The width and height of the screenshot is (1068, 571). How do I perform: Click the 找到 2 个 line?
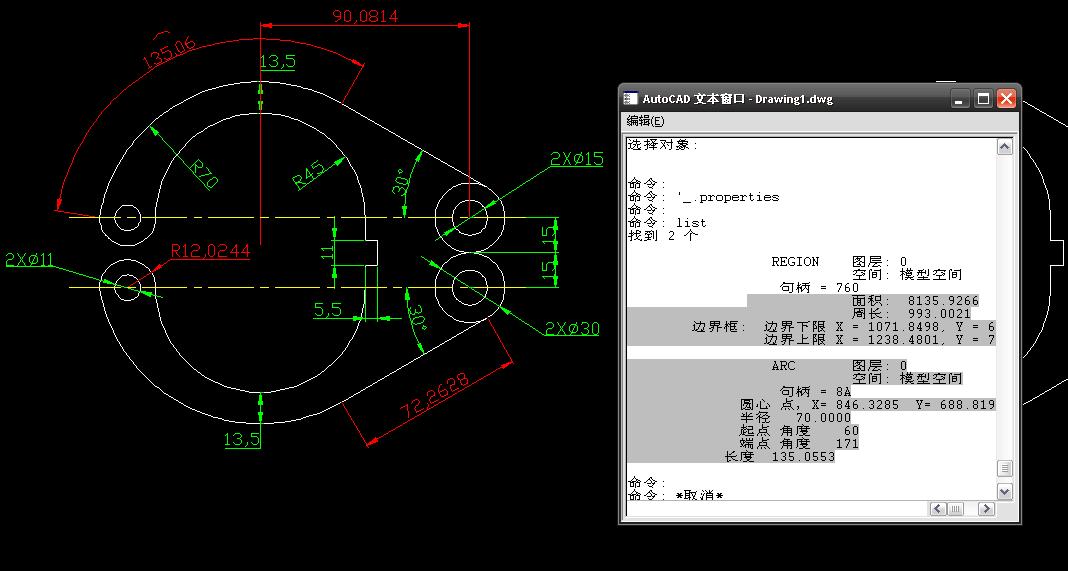pos(663,236)
